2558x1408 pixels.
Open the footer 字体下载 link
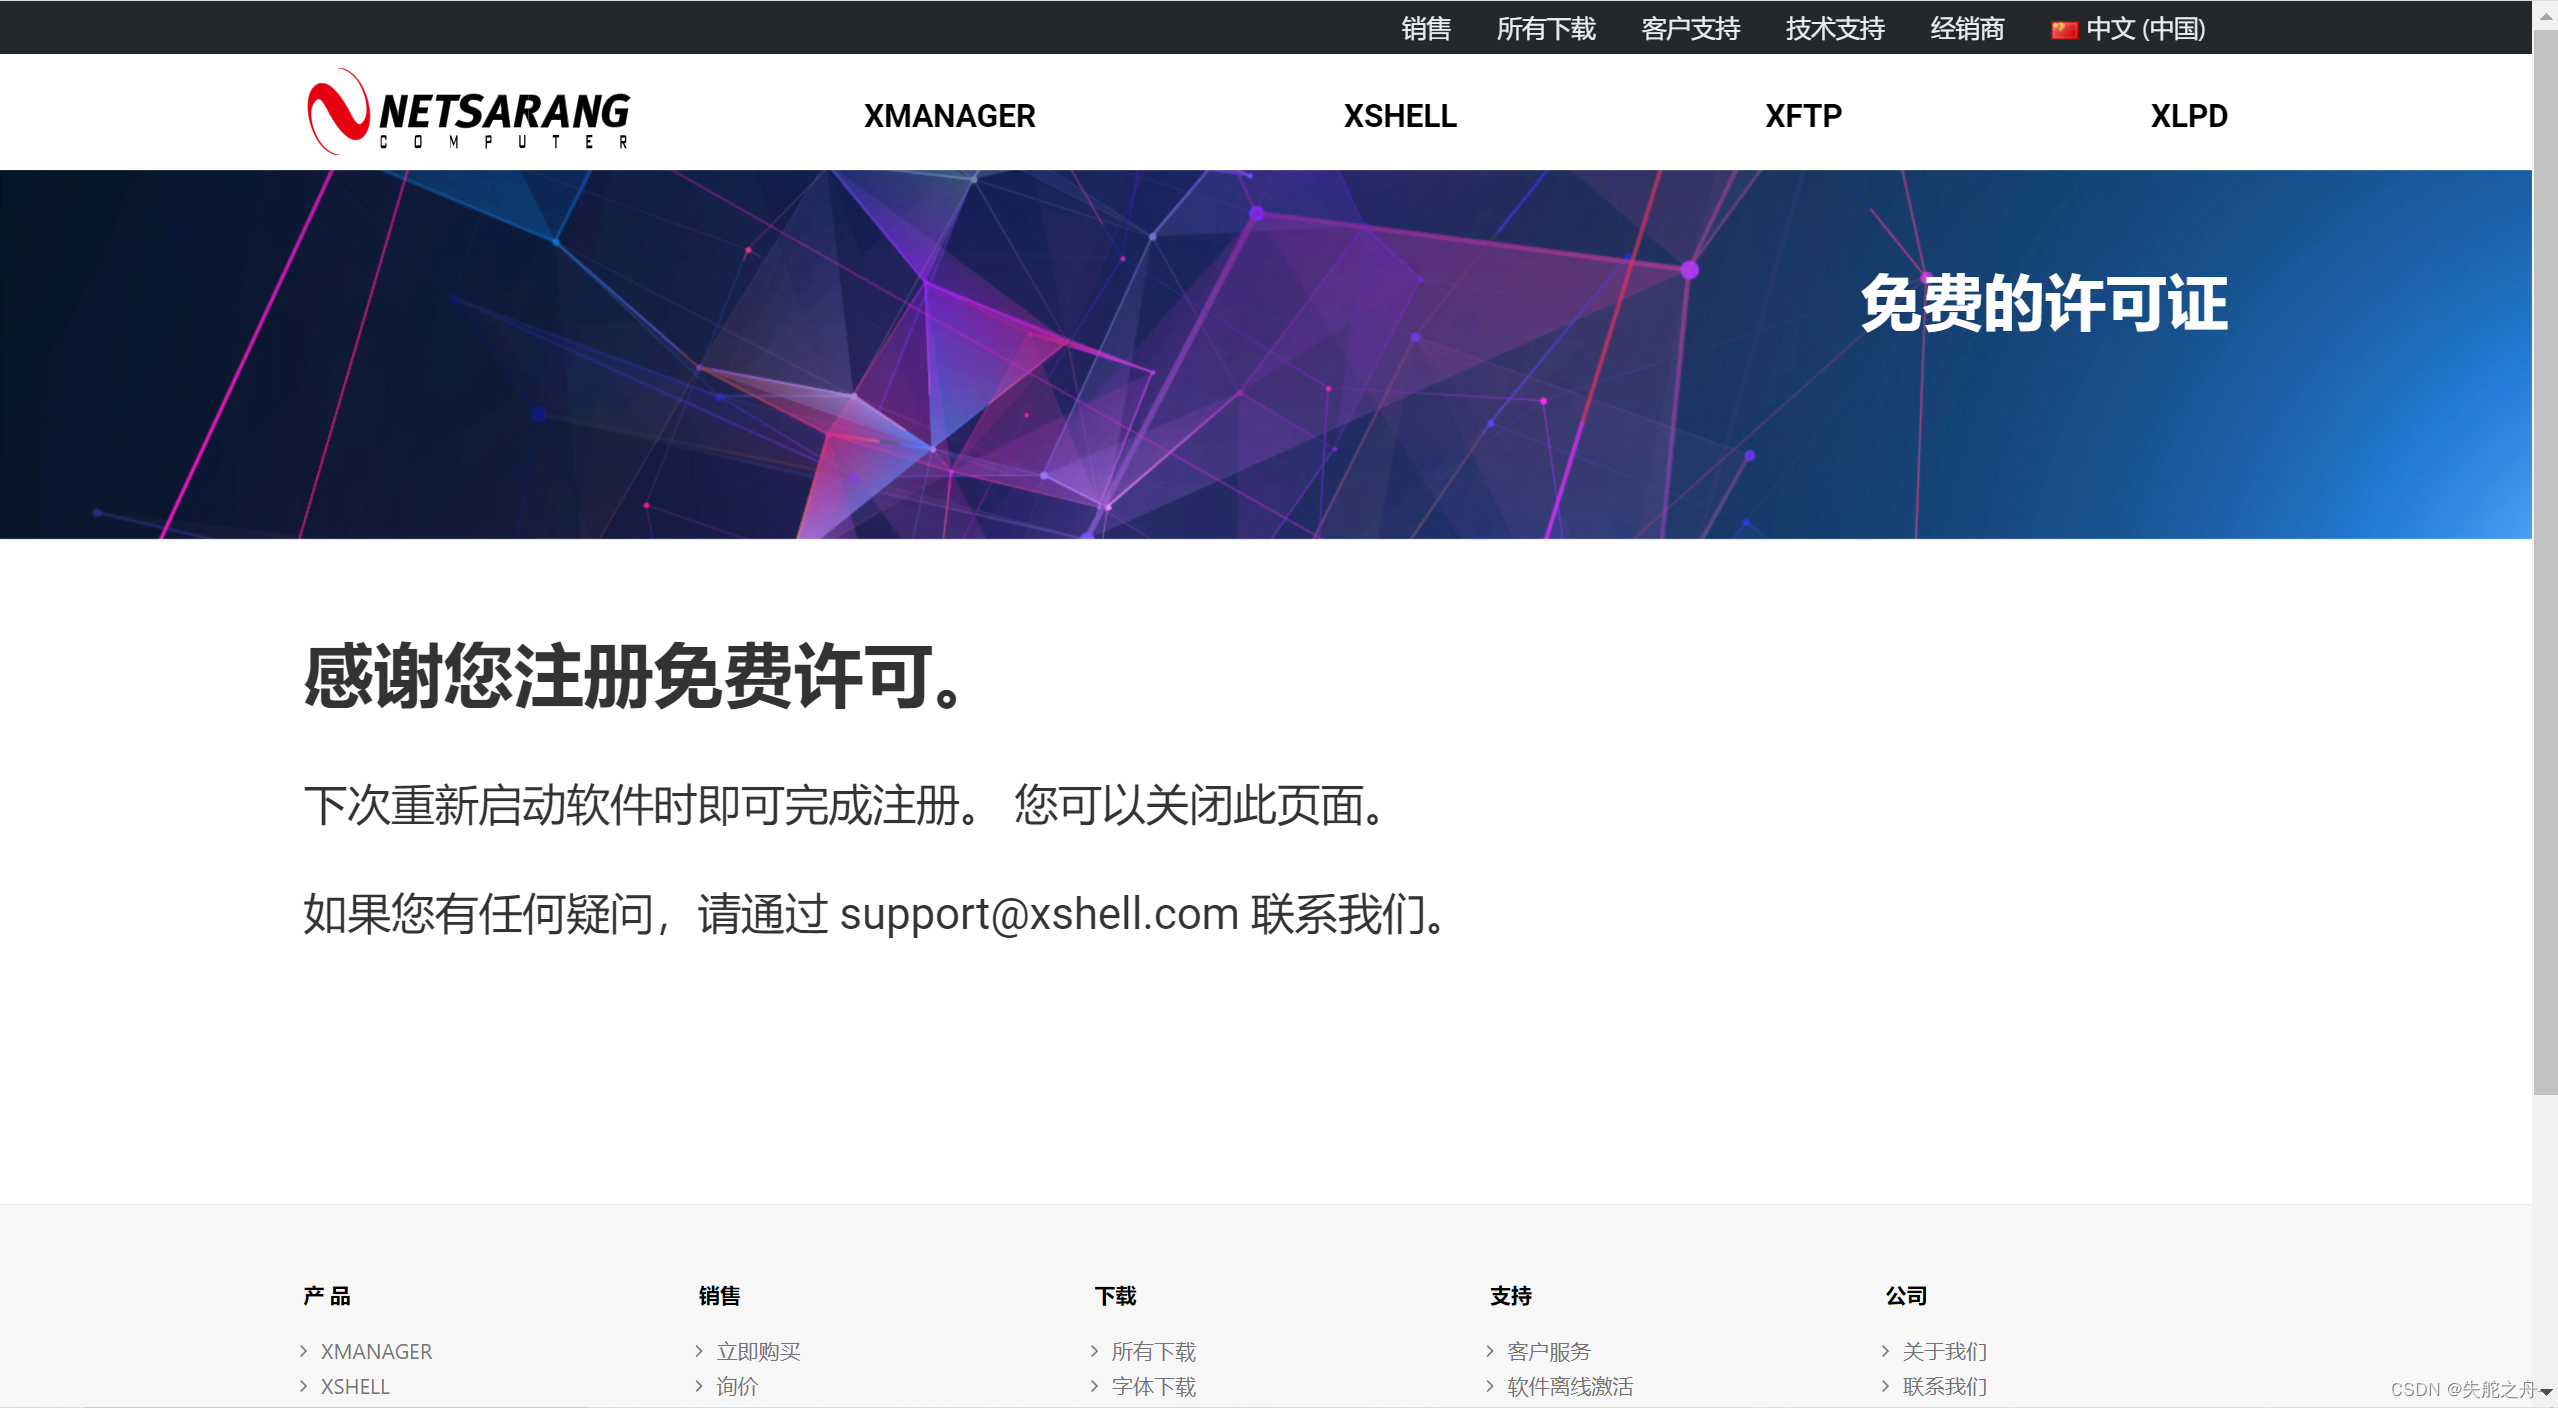click(x=1154, y=1386)
